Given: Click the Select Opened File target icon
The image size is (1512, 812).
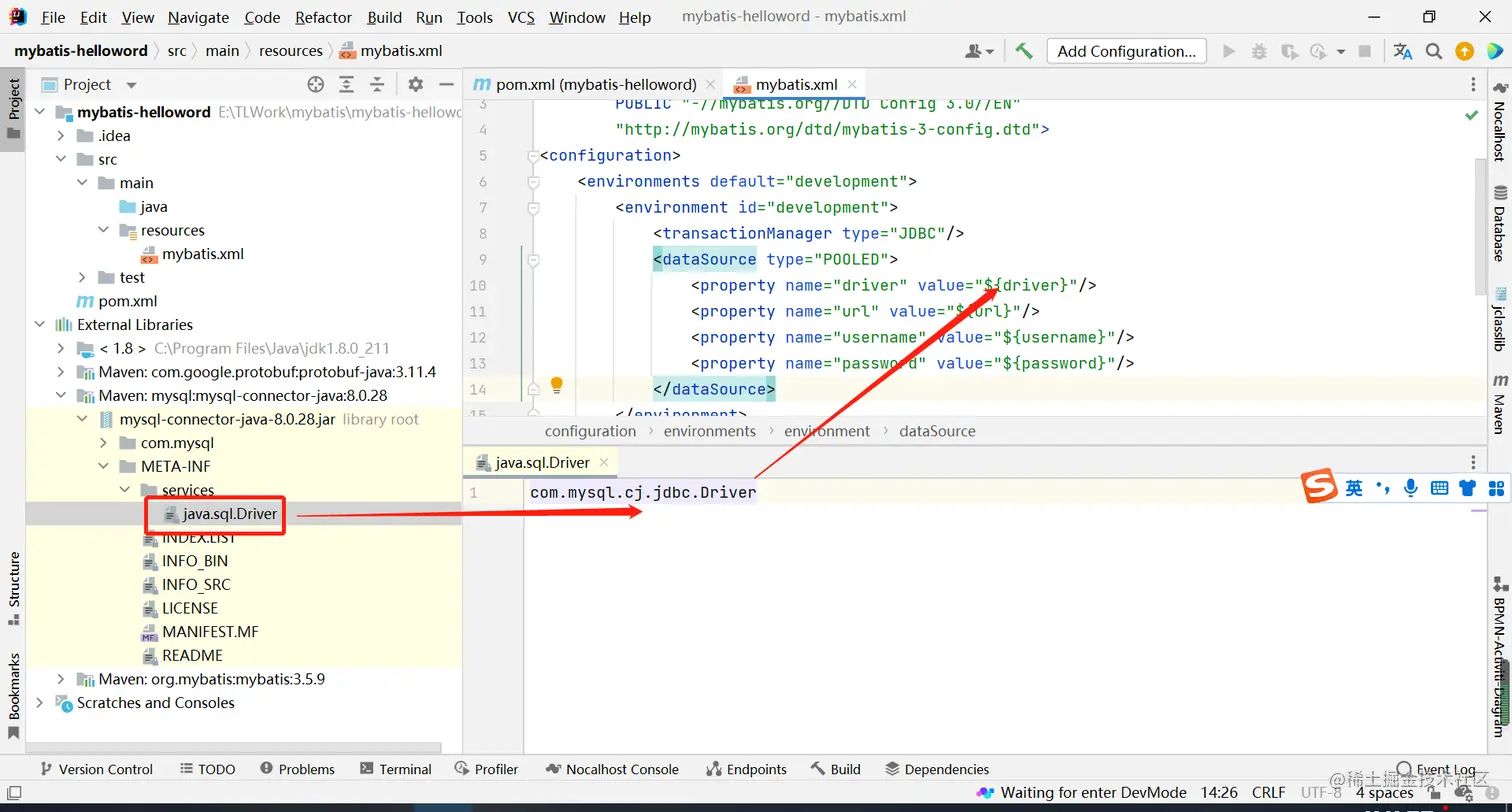Looking at the screenshot, I should coord(315,84).
